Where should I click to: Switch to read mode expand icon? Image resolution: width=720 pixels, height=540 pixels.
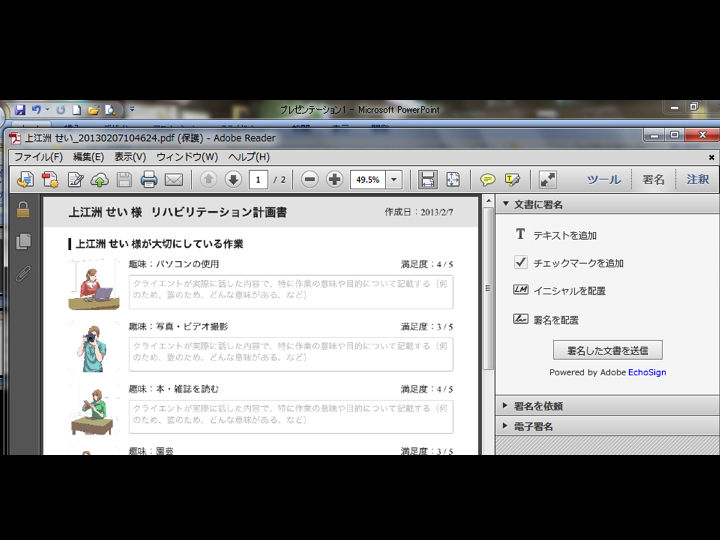[x=547, y=180]
